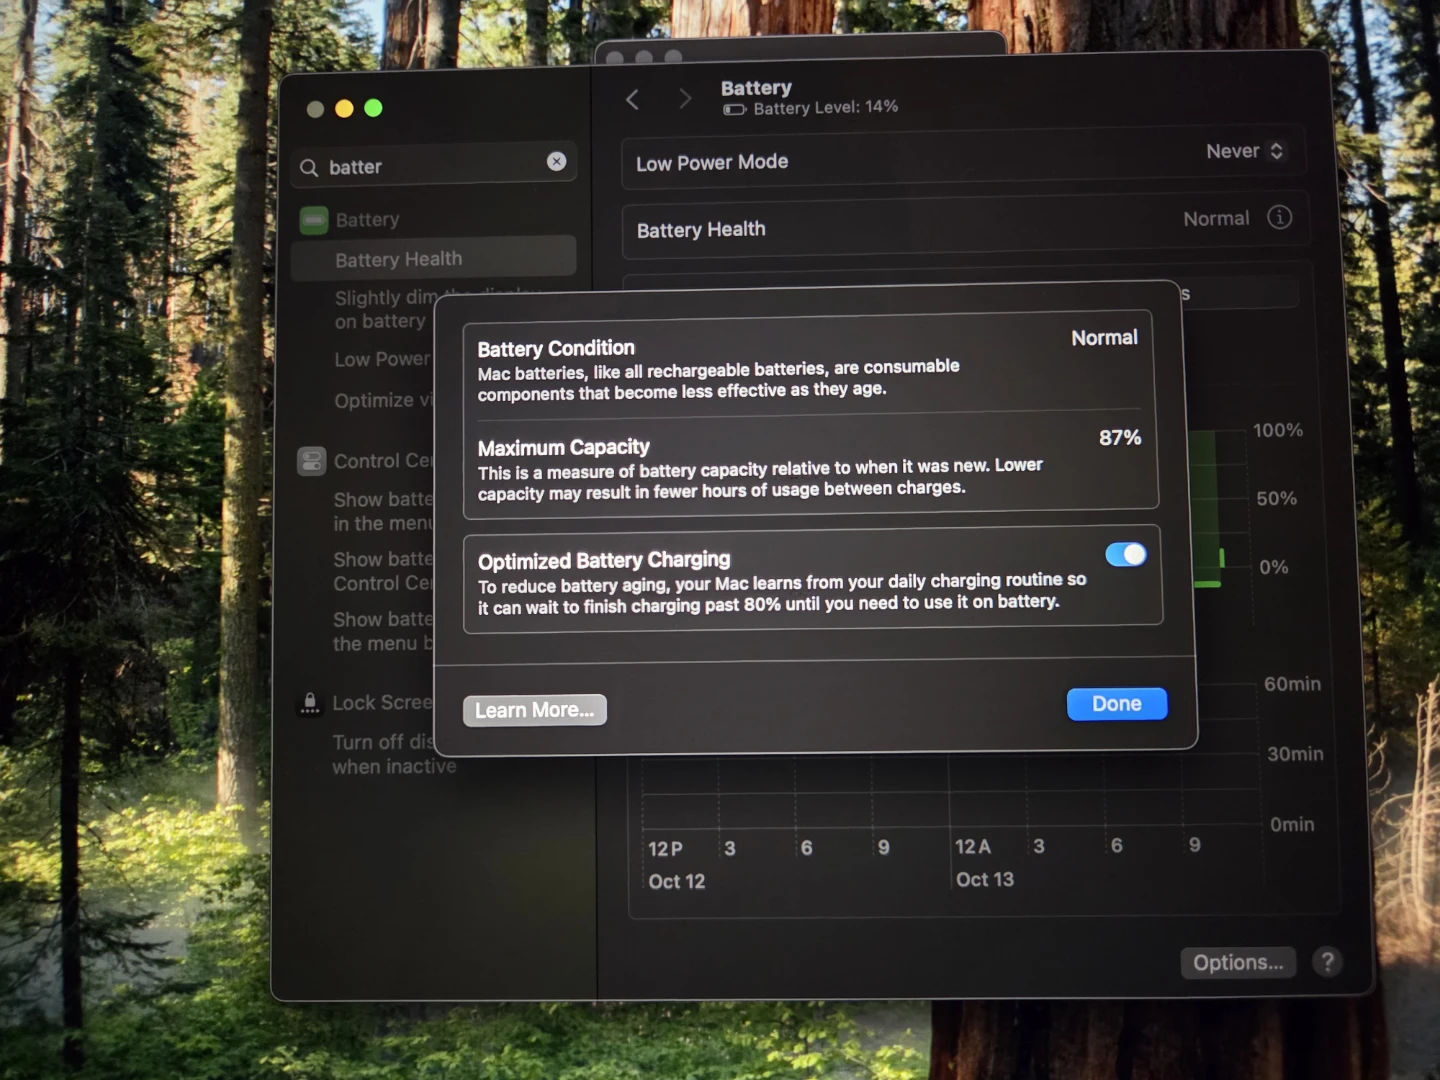The image size is (1440, 1080).
Task: Go back with the left chevron
Action: click(632, 99)
